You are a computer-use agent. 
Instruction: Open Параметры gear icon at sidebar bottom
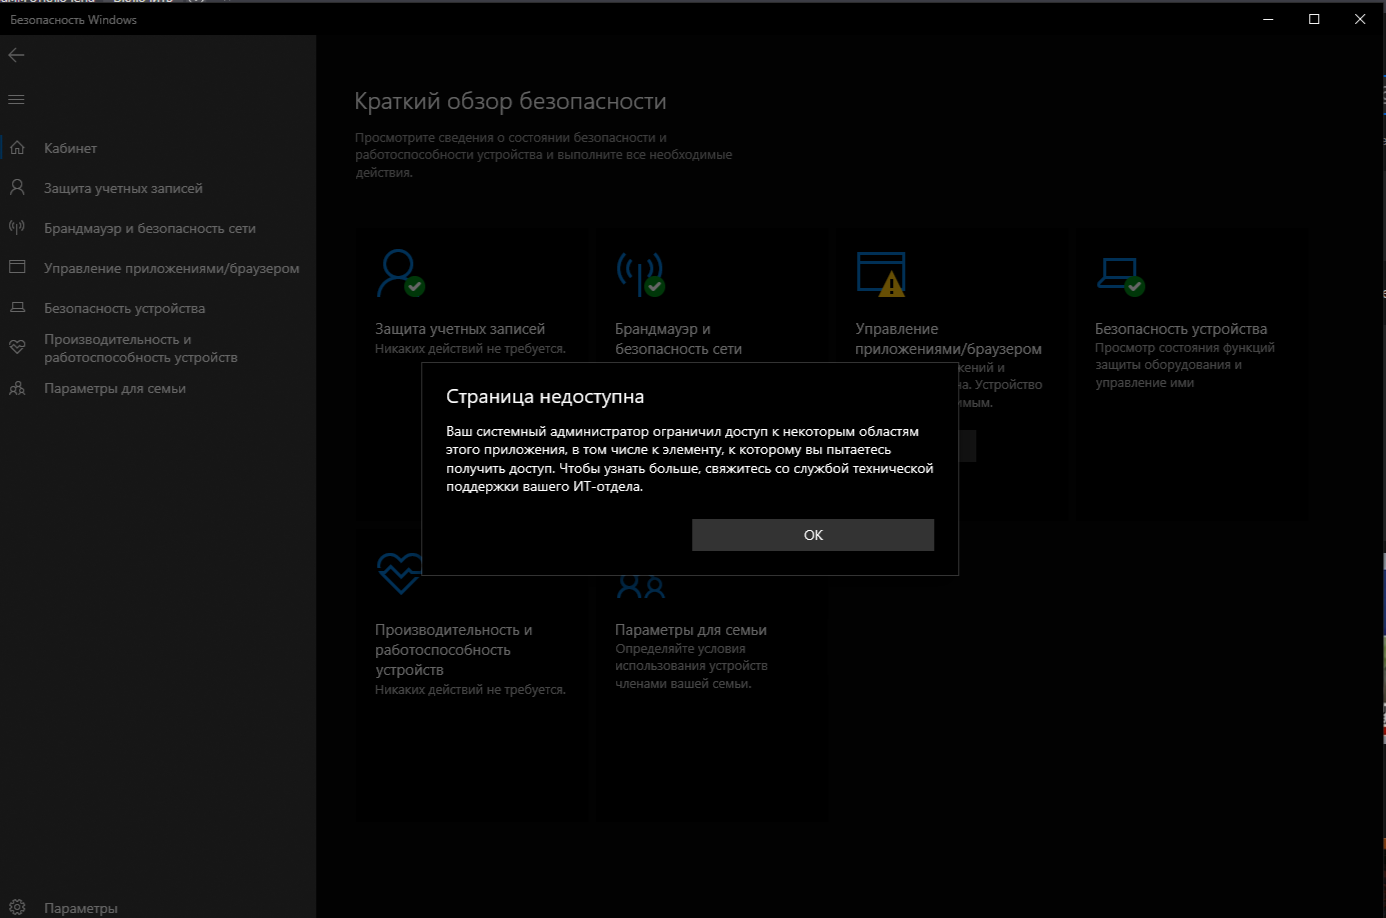tap(17, 908)
